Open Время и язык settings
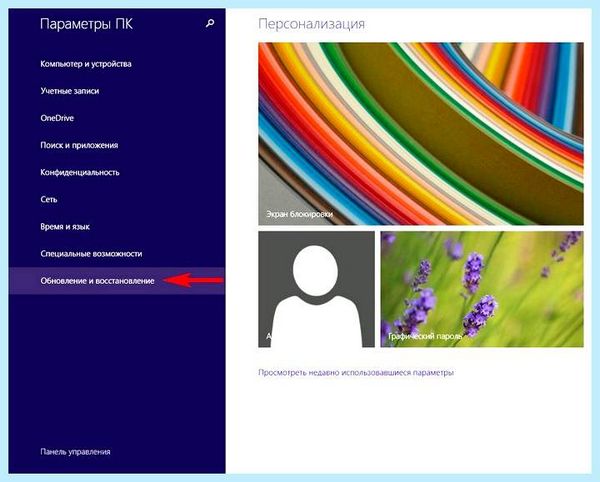600x482 pixels. tap(65, 227)
